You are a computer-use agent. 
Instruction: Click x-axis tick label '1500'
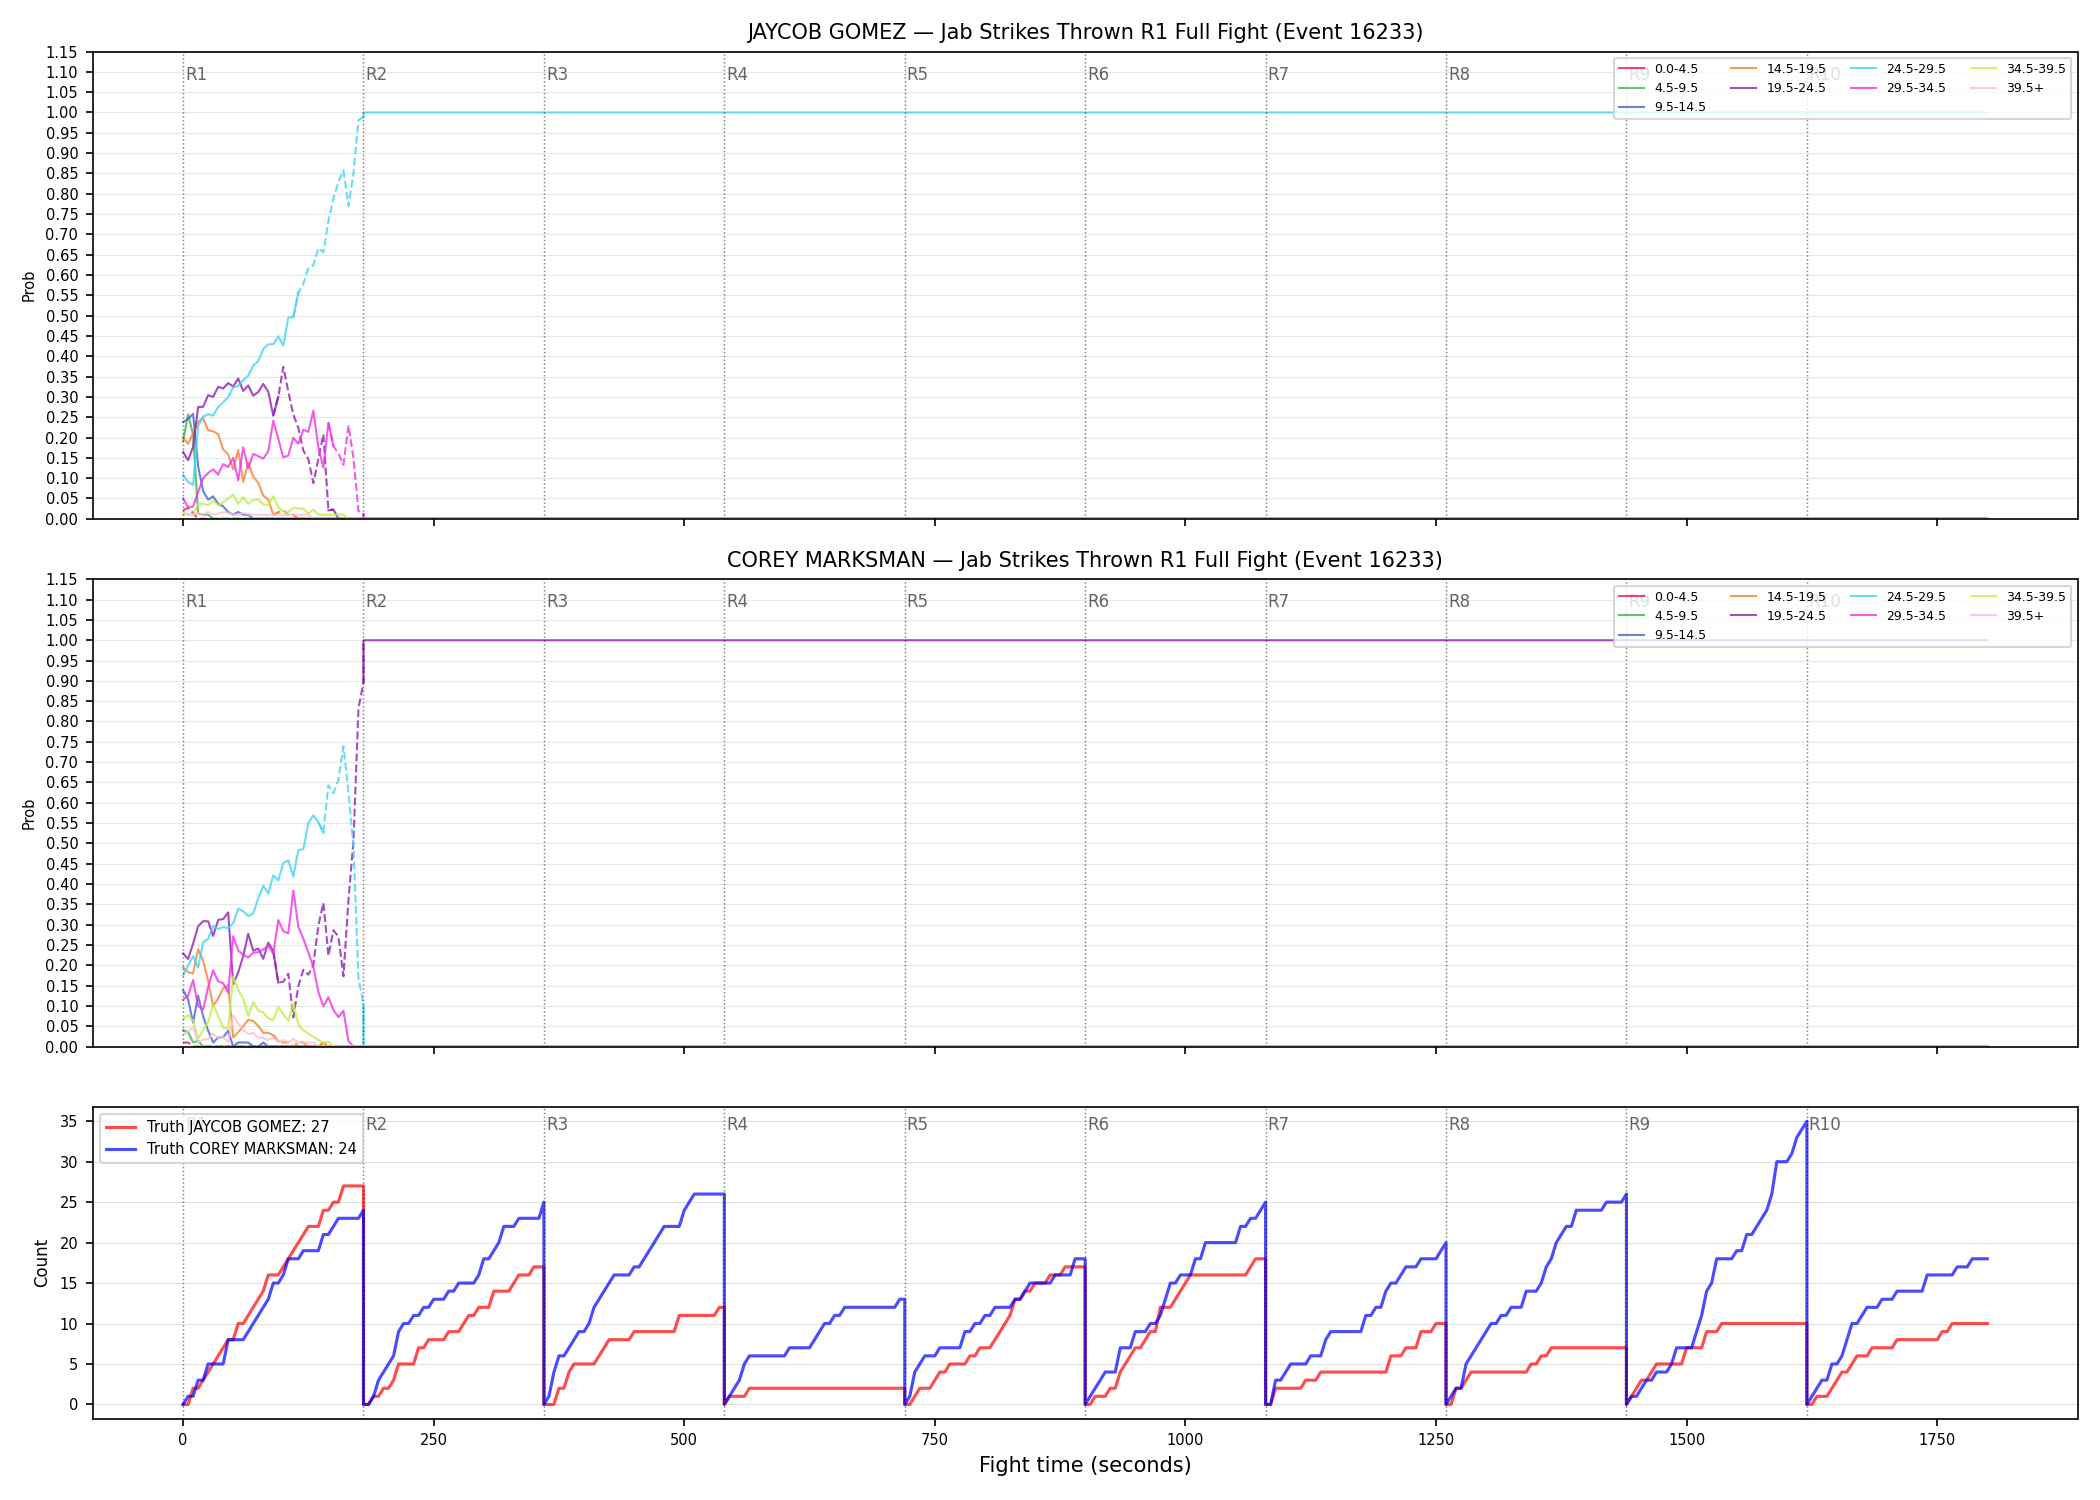click(1687, 1440)
